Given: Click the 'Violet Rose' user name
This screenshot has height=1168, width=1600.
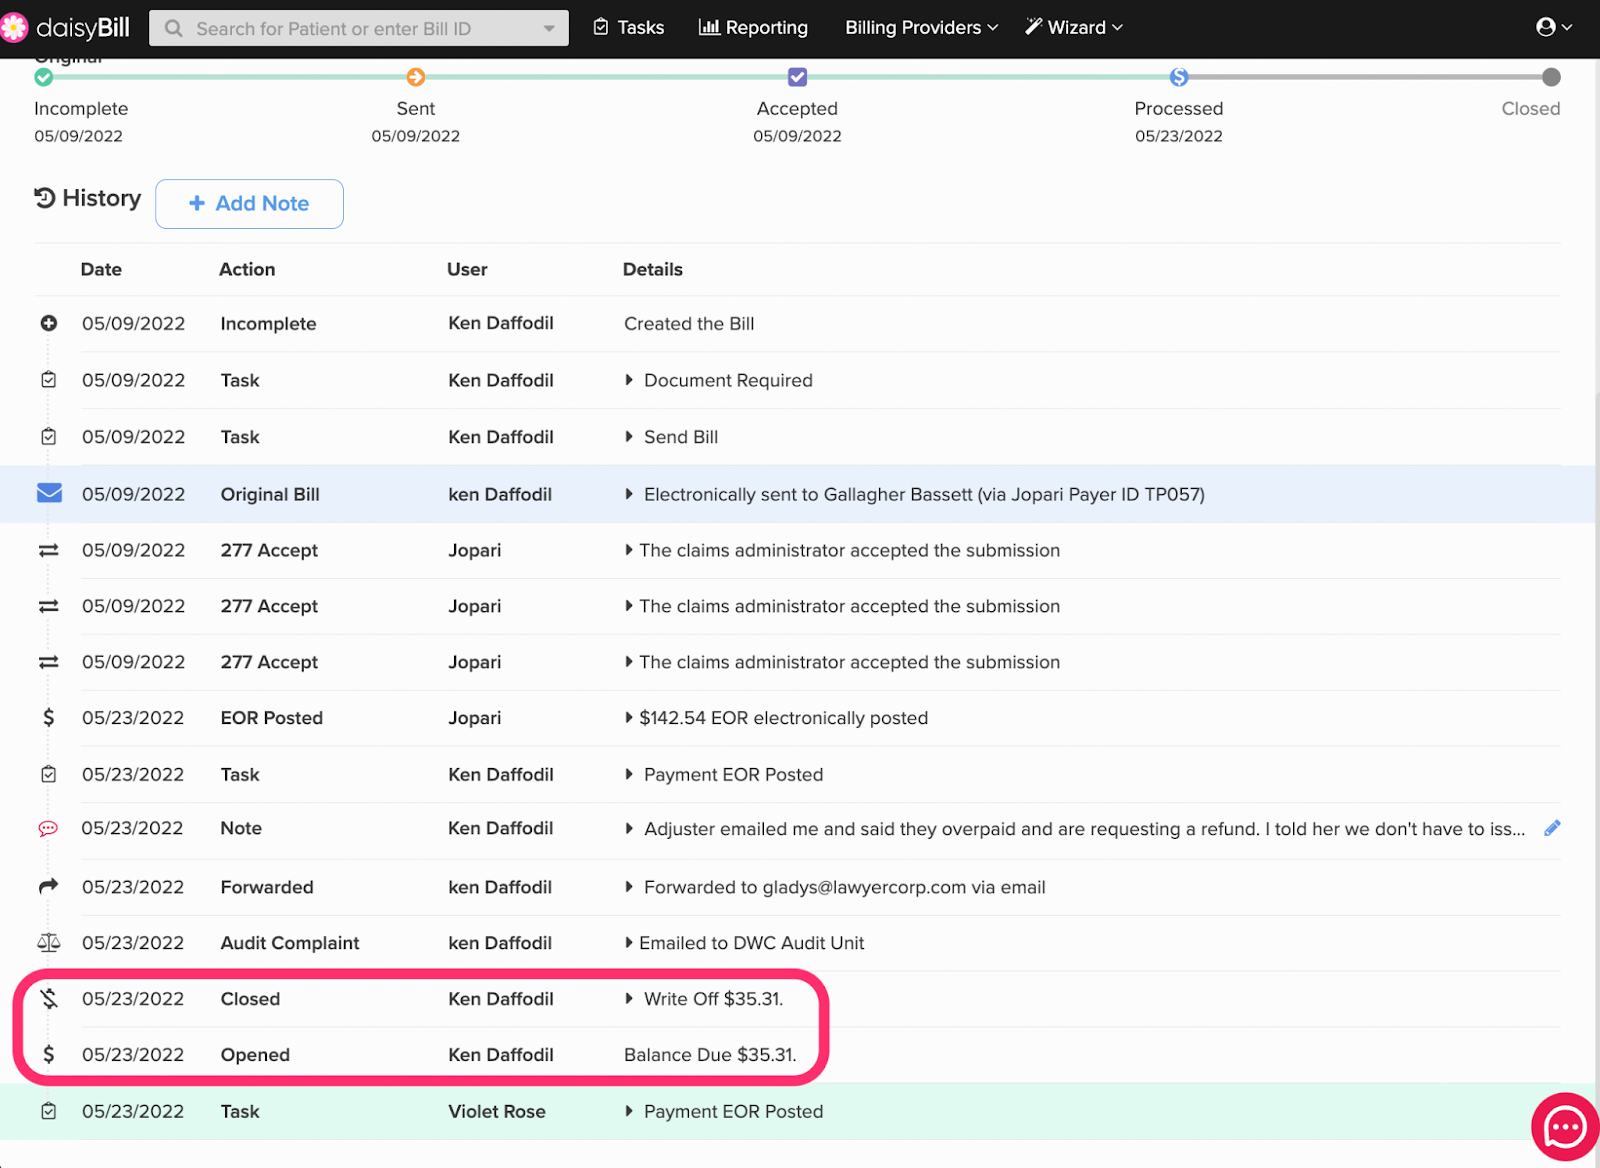Looking at the screenshot, I should click(x=497, y=1111).
